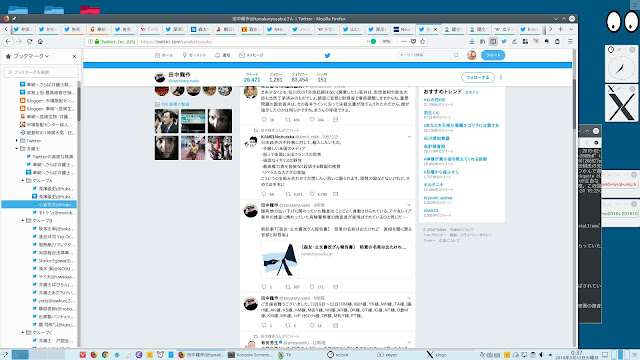Focus the Twitter keyword search box
Screen dimensions: 640x360
point(429,55)
